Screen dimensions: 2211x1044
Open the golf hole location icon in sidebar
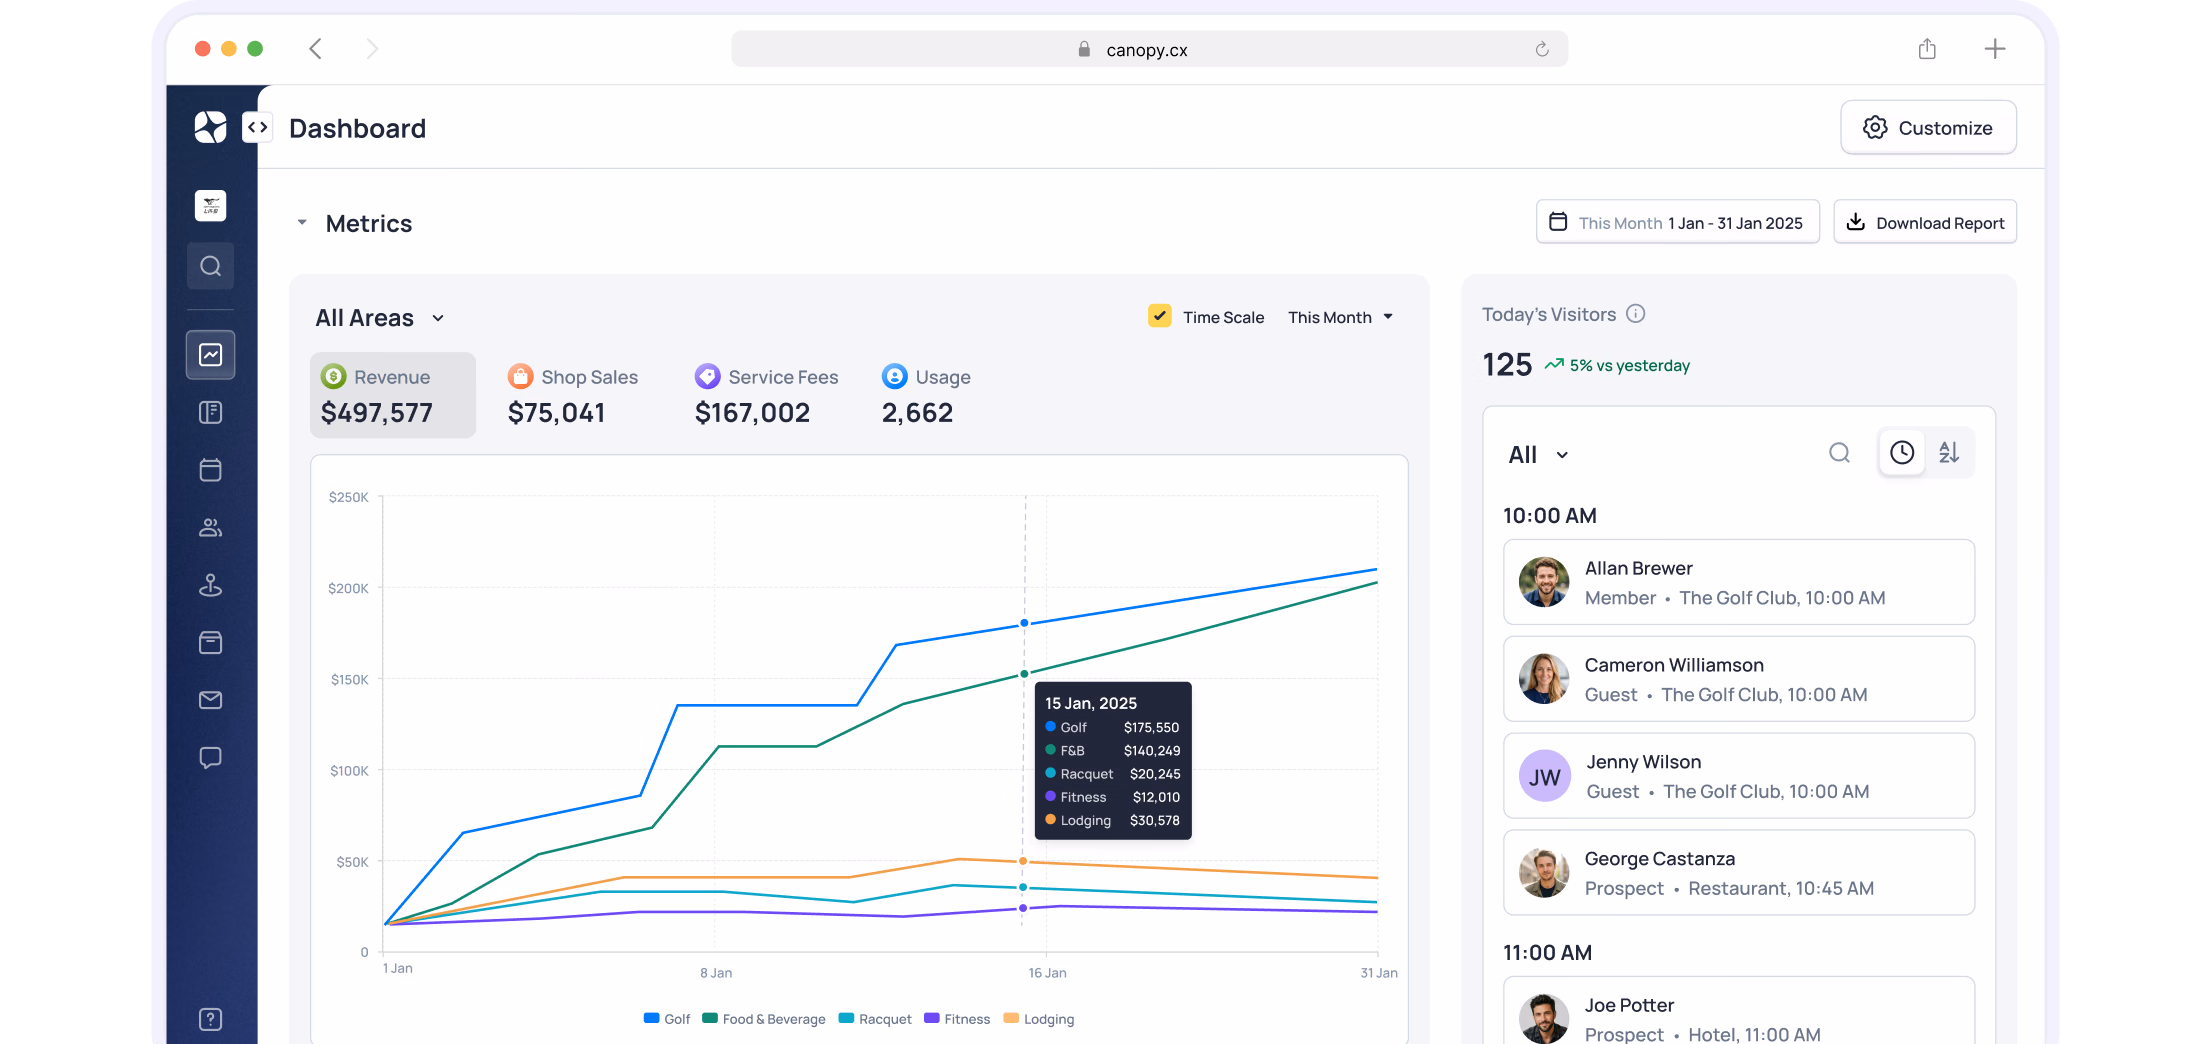210,585
